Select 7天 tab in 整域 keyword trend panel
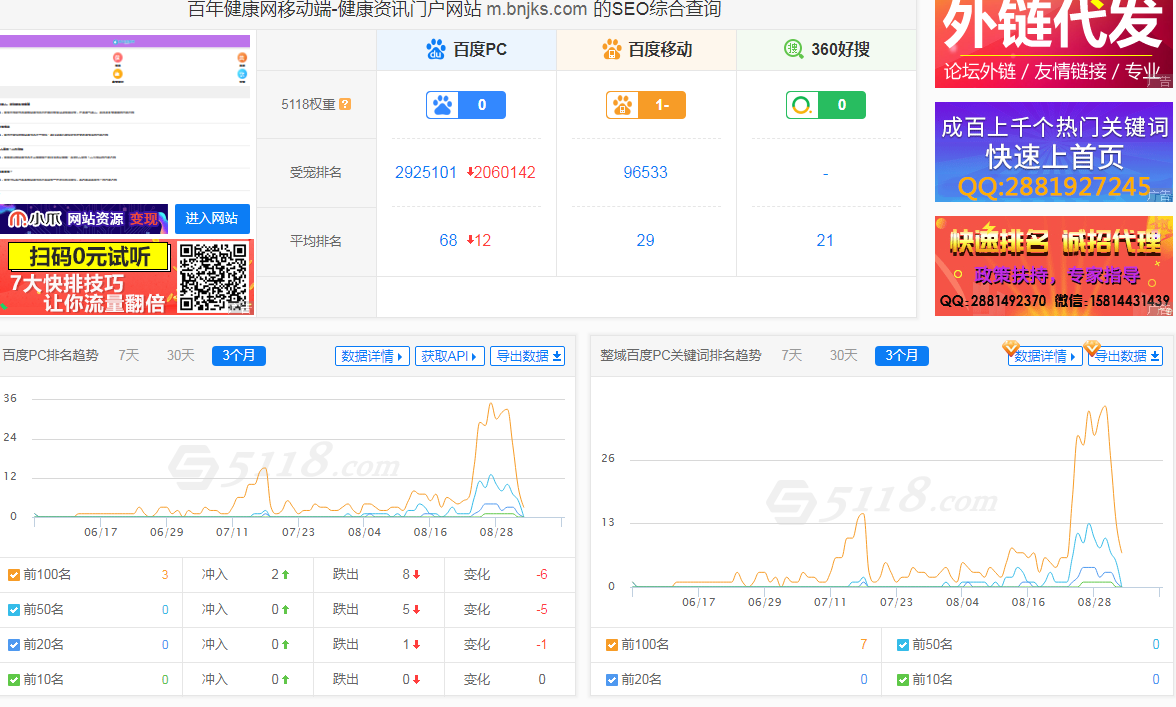Image resolution: width=1176 pixels, height=707 pixels. tap(792, 355)
